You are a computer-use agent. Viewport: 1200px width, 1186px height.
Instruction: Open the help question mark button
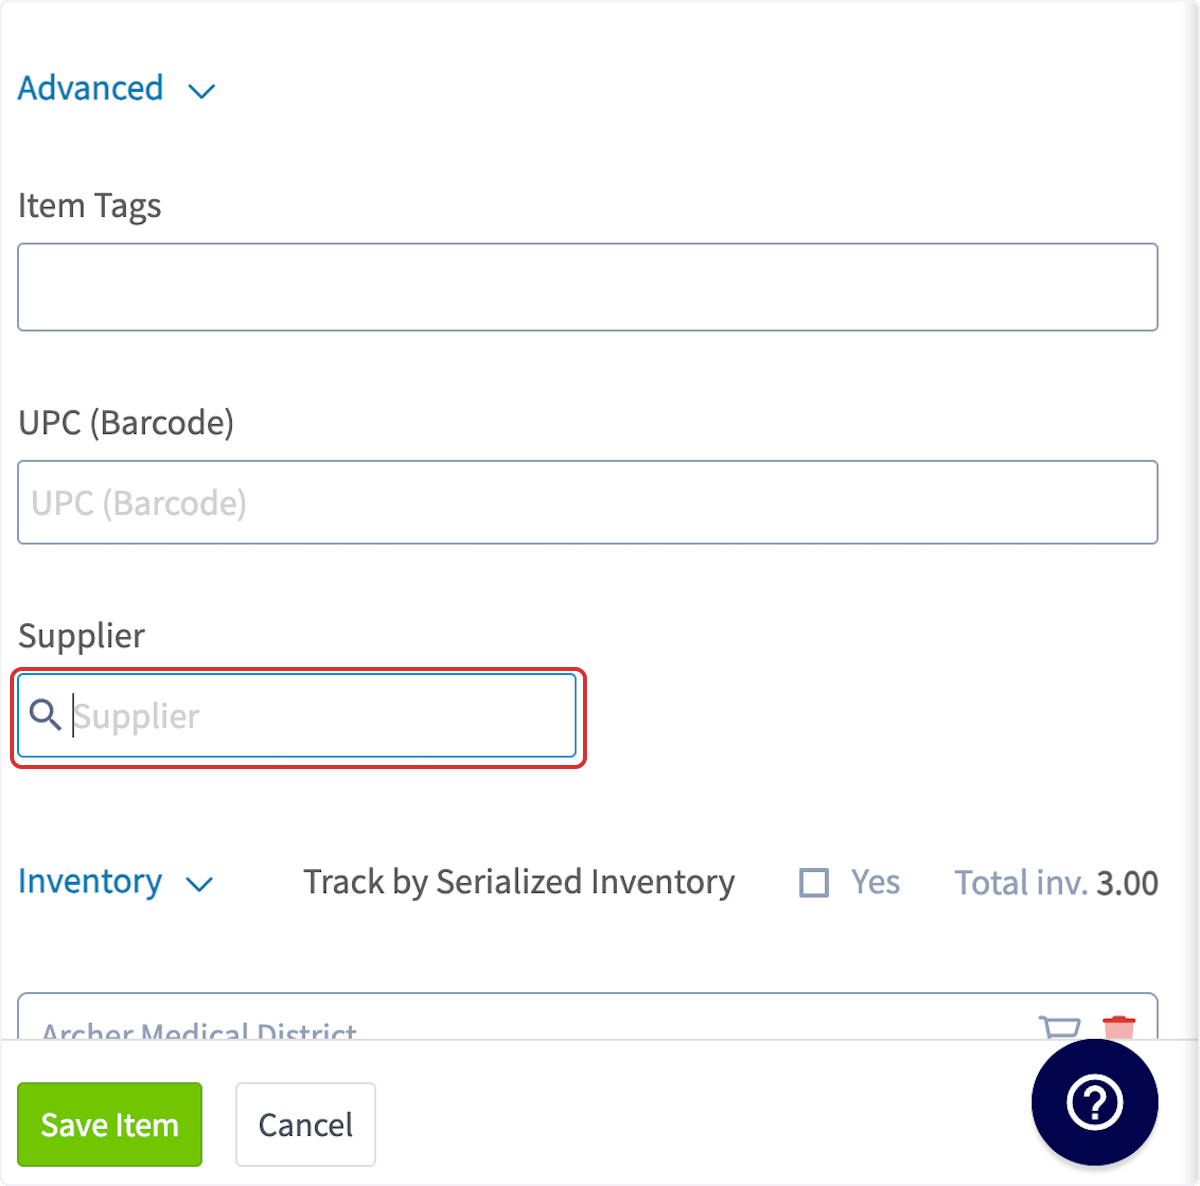coord(1095,1102)
